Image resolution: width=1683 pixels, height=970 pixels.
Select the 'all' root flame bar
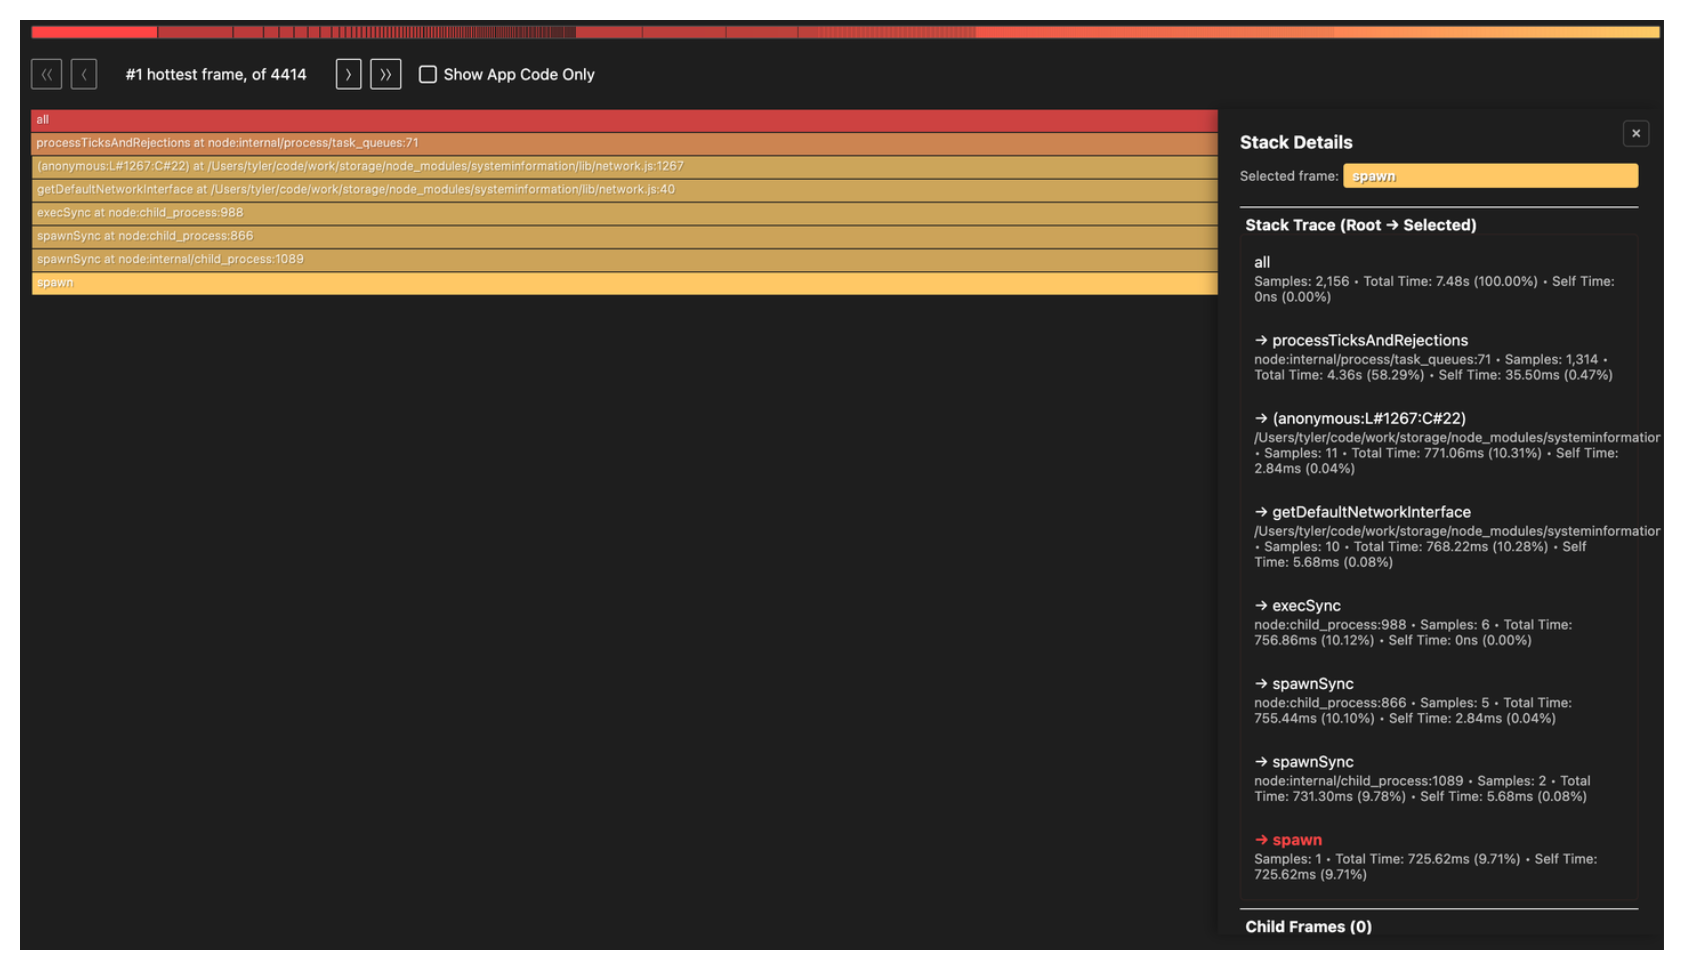[624, 120]
